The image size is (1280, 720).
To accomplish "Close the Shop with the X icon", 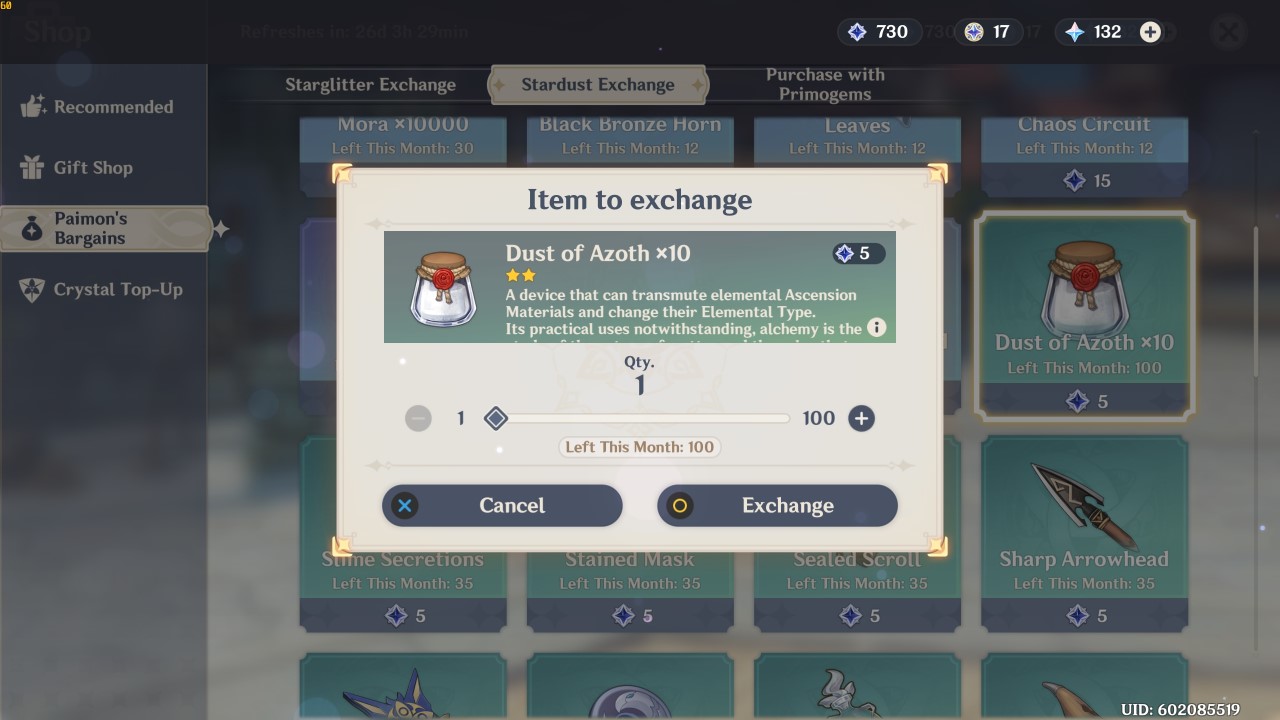I will (1228, 32).
